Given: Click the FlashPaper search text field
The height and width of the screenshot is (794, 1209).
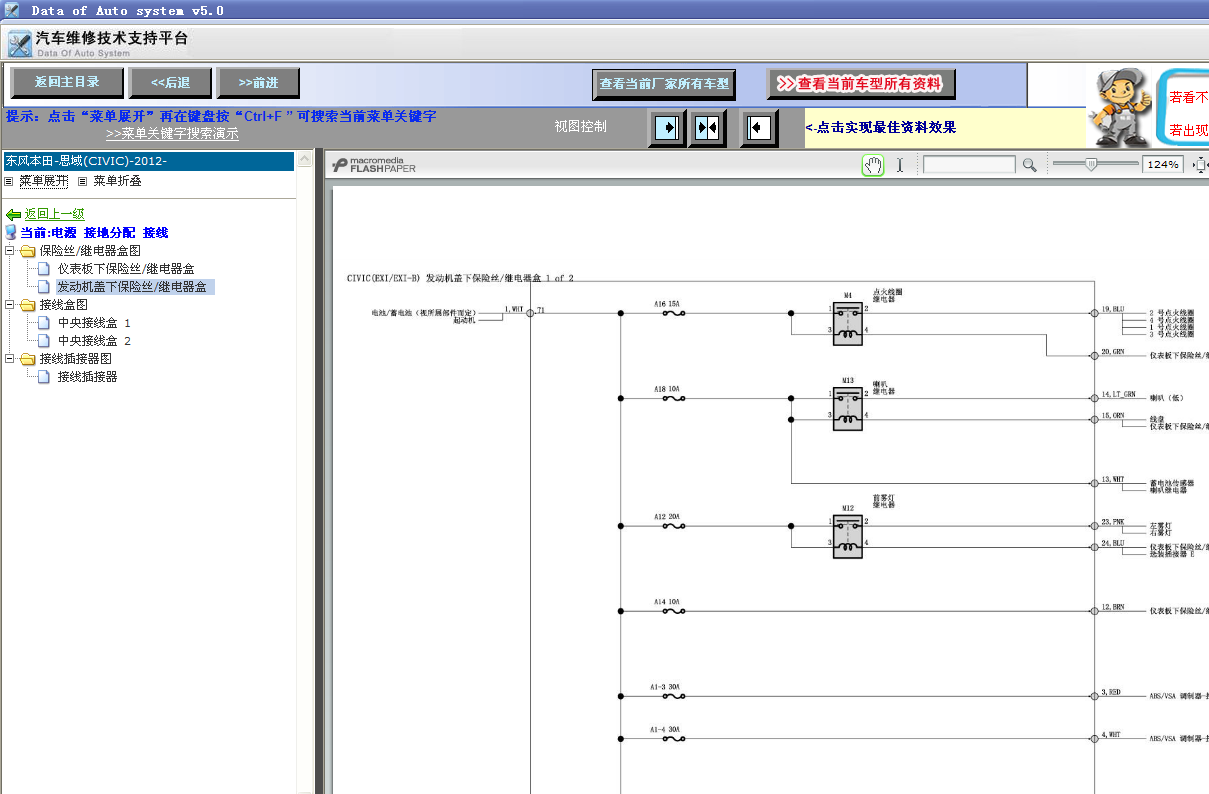Looking at the screenshot, I should 969,165.
